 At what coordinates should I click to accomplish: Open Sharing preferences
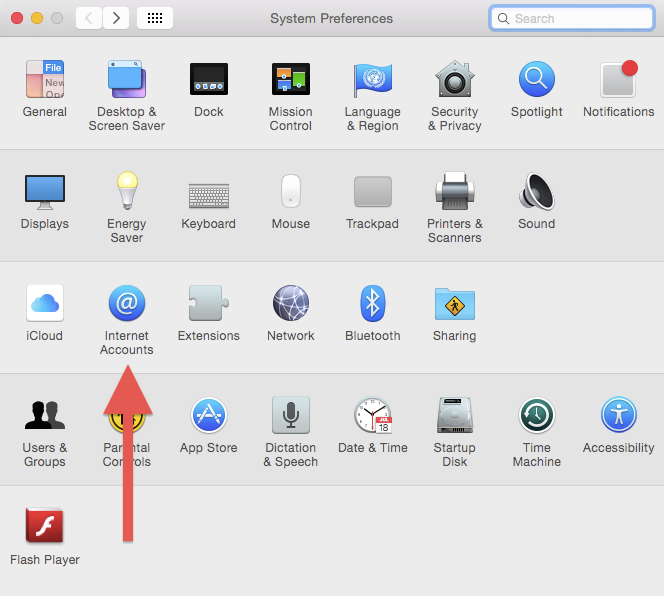[455, 304]
